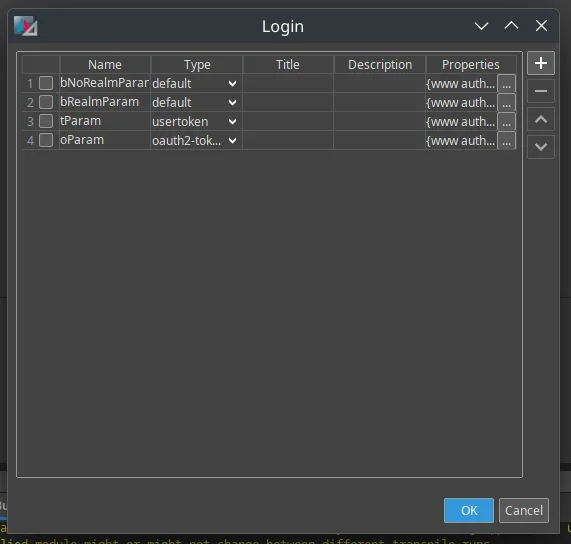Check the checkbox for row 1 bNoRealmParam
The height and width of the screenshot is (544, 571).
tap(46, 83)
